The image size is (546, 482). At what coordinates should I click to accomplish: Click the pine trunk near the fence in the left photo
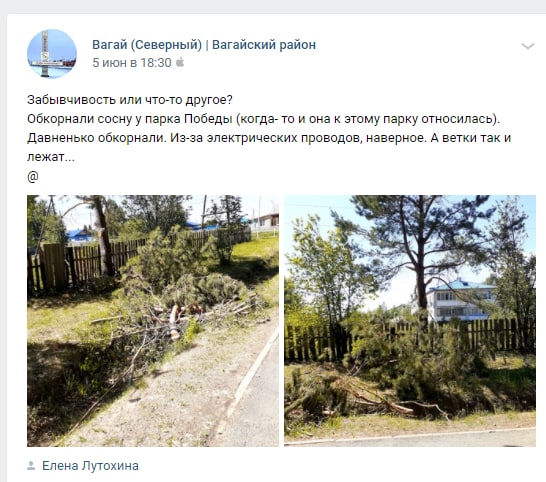click(103, 237)
